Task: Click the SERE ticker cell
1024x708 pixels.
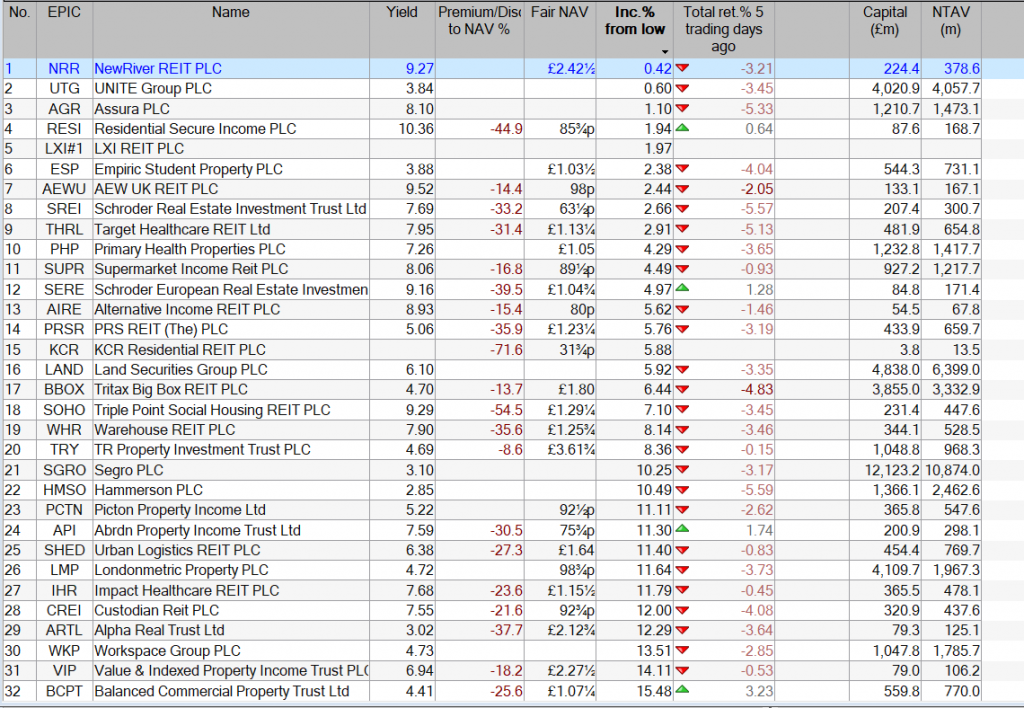Action: (x=64, y=289)
